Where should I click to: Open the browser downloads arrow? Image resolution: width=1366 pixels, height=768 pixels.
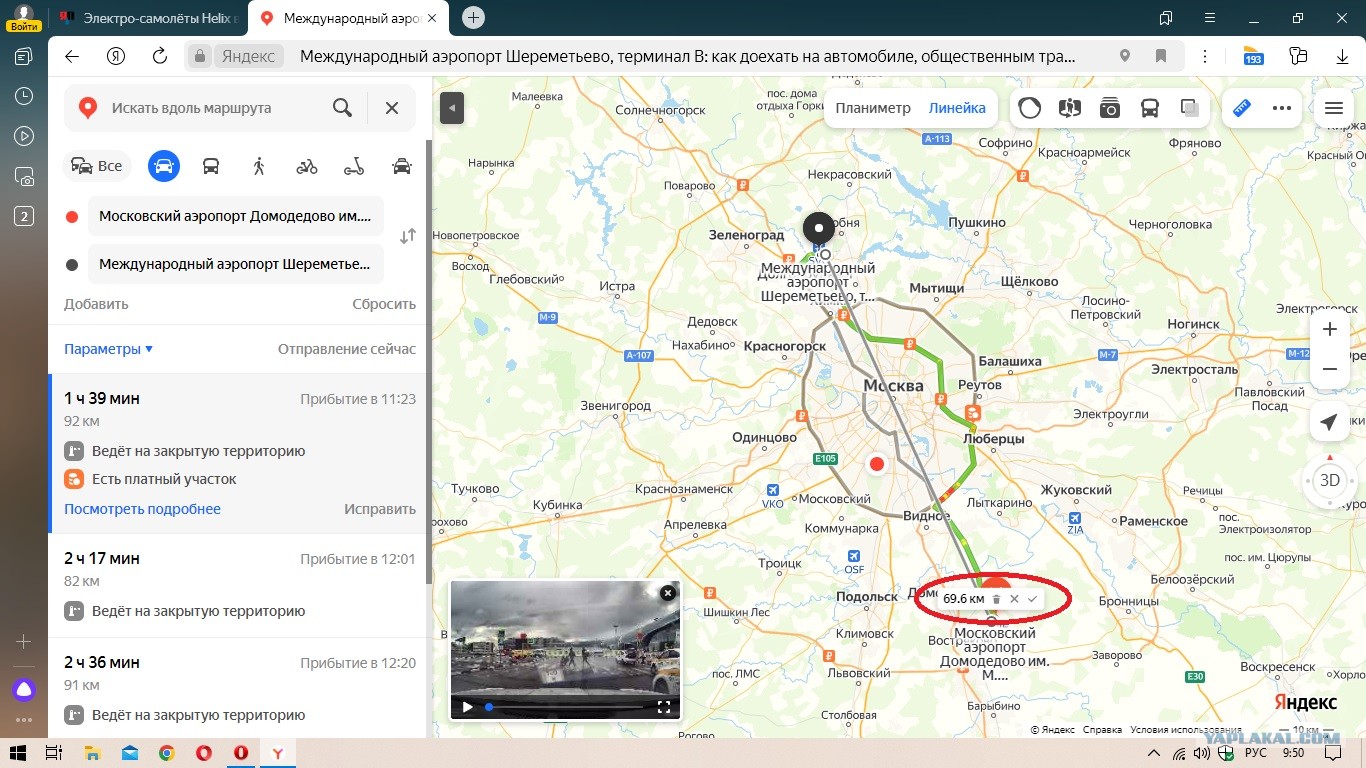pos(1343,56)
